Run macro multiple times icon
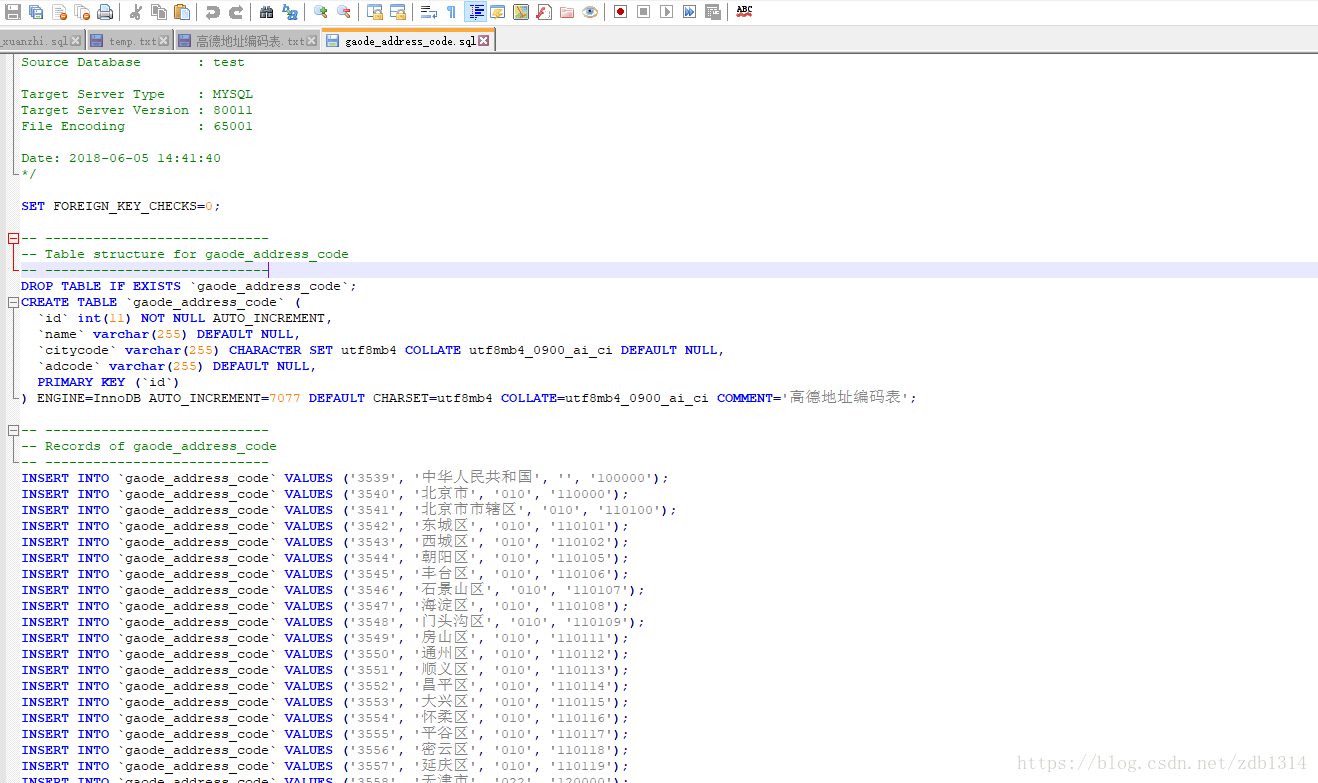The height and width of the screenshot is (783, 1318). click(x=690, y=12)
